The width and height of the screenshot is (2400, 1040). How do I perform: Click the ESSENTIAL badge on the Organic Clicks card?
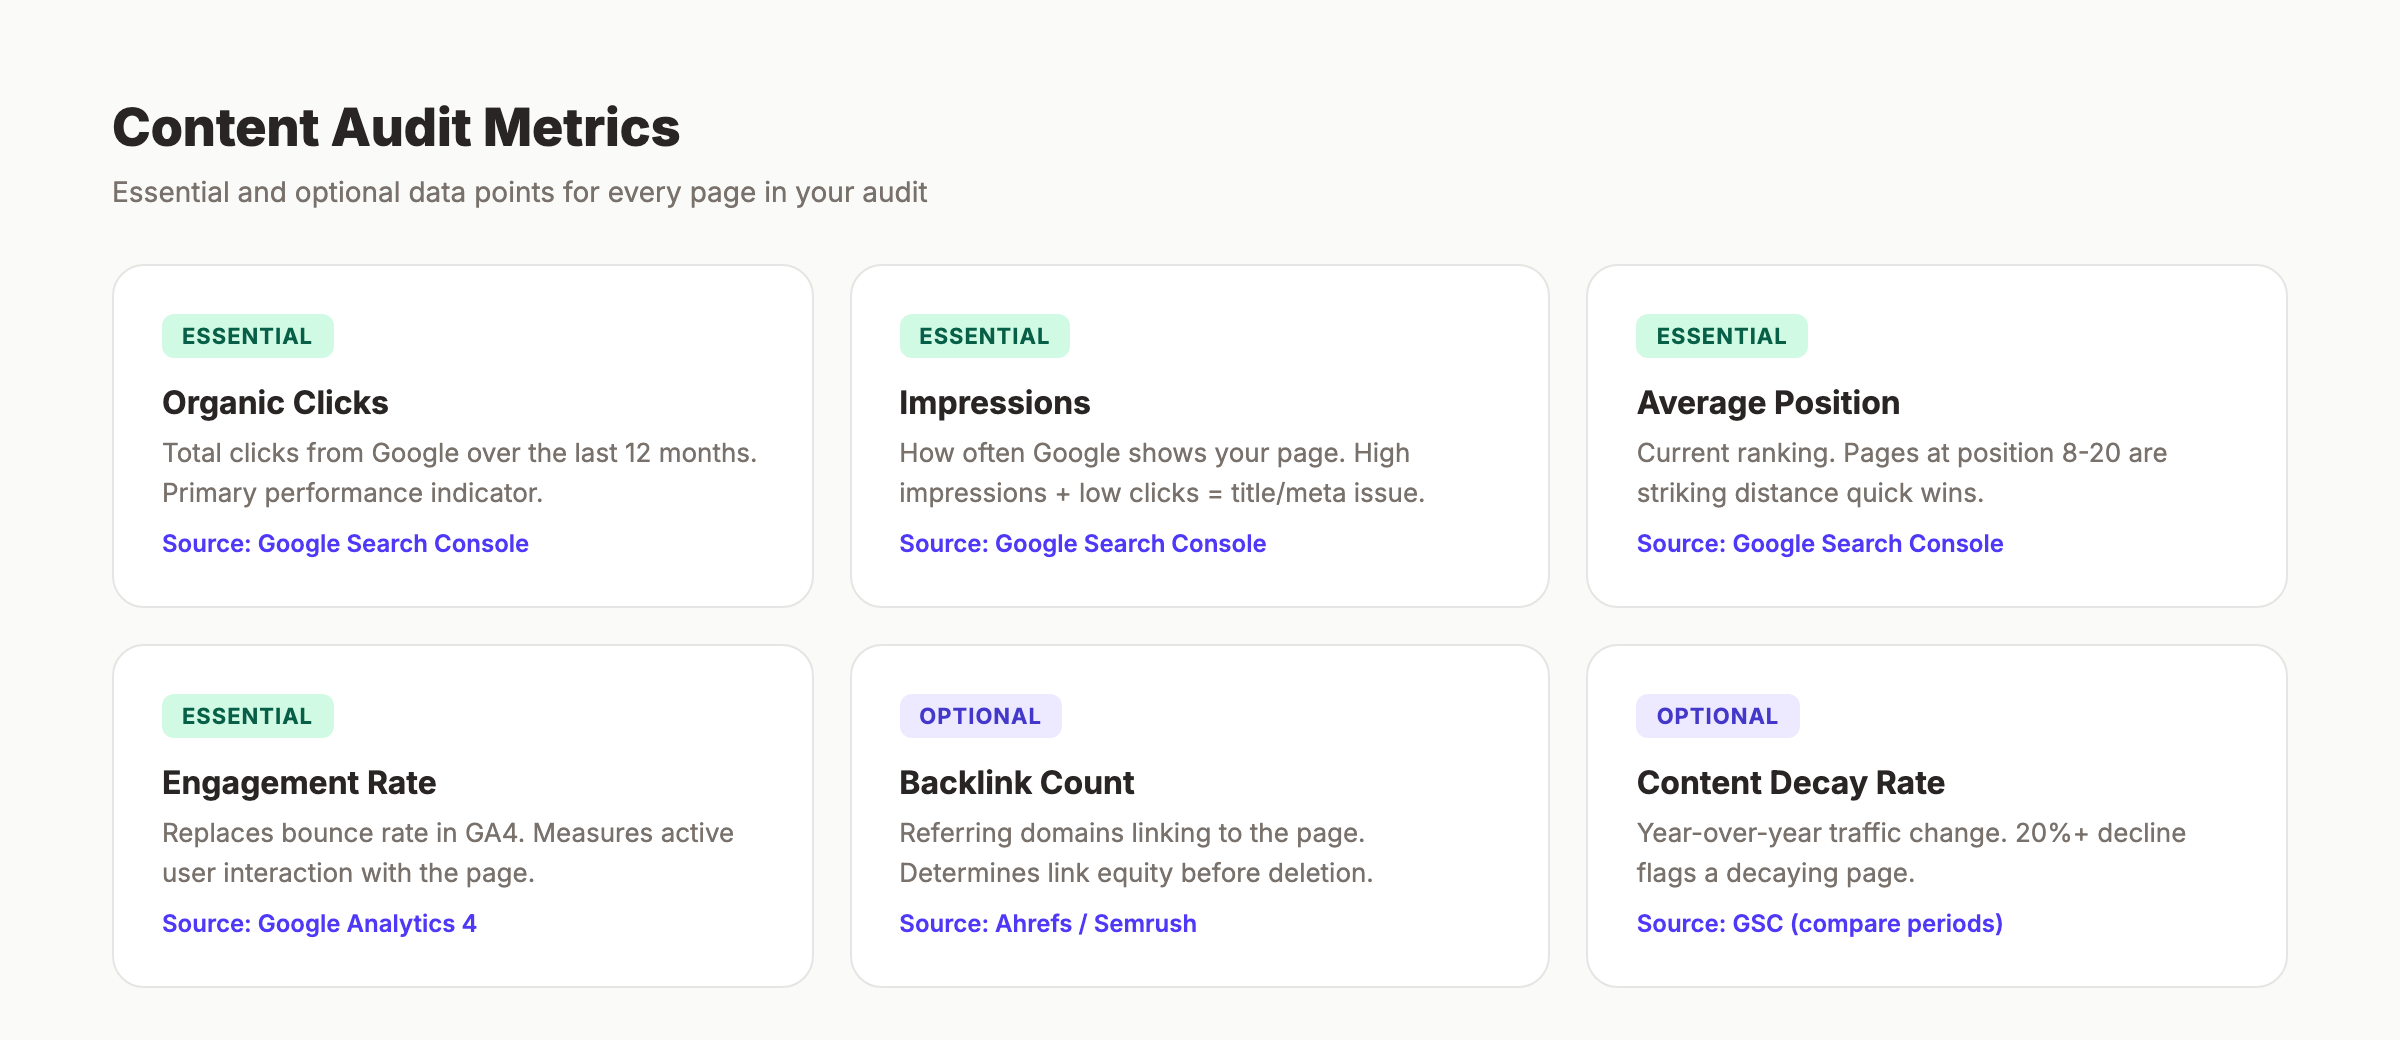(x=246, y=336)
